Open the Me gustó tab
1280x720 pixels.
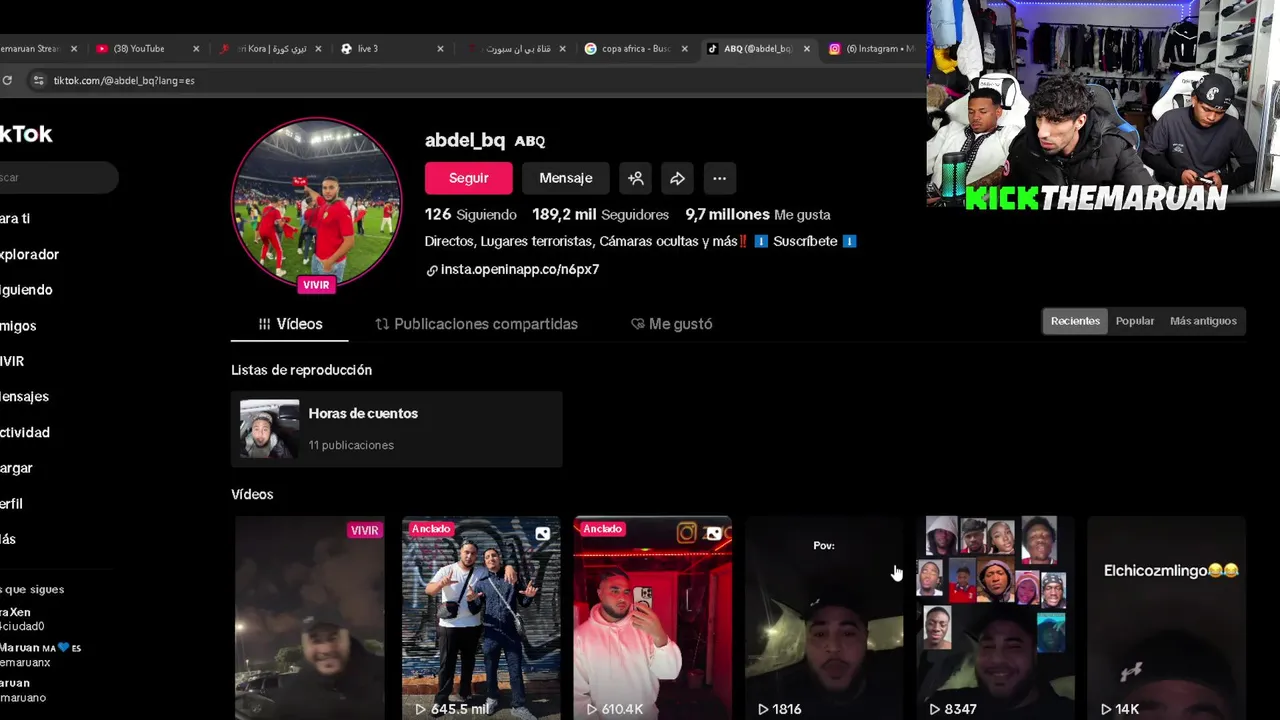[671, 324]
